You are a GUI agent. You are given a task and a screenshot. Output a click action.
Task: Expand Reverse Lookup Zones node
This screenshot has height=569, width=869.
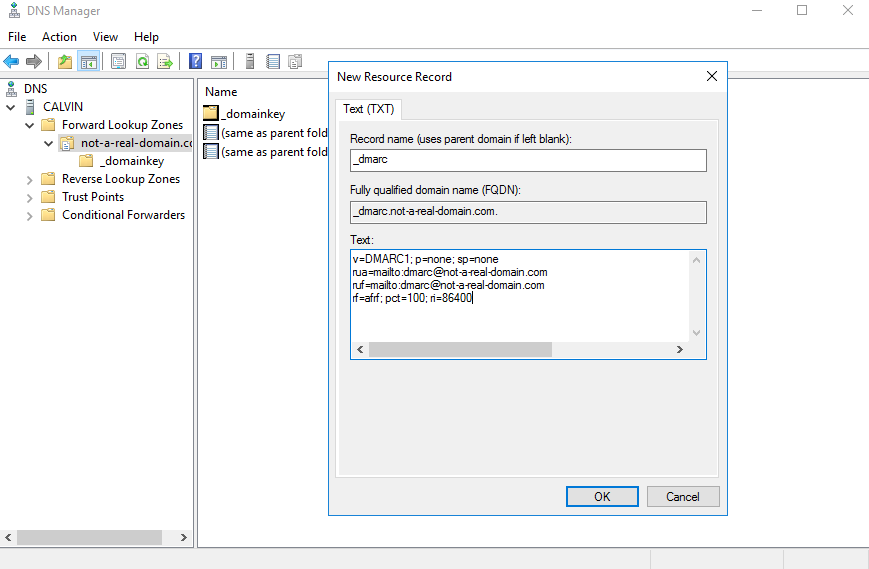click(x=29, y=180)
